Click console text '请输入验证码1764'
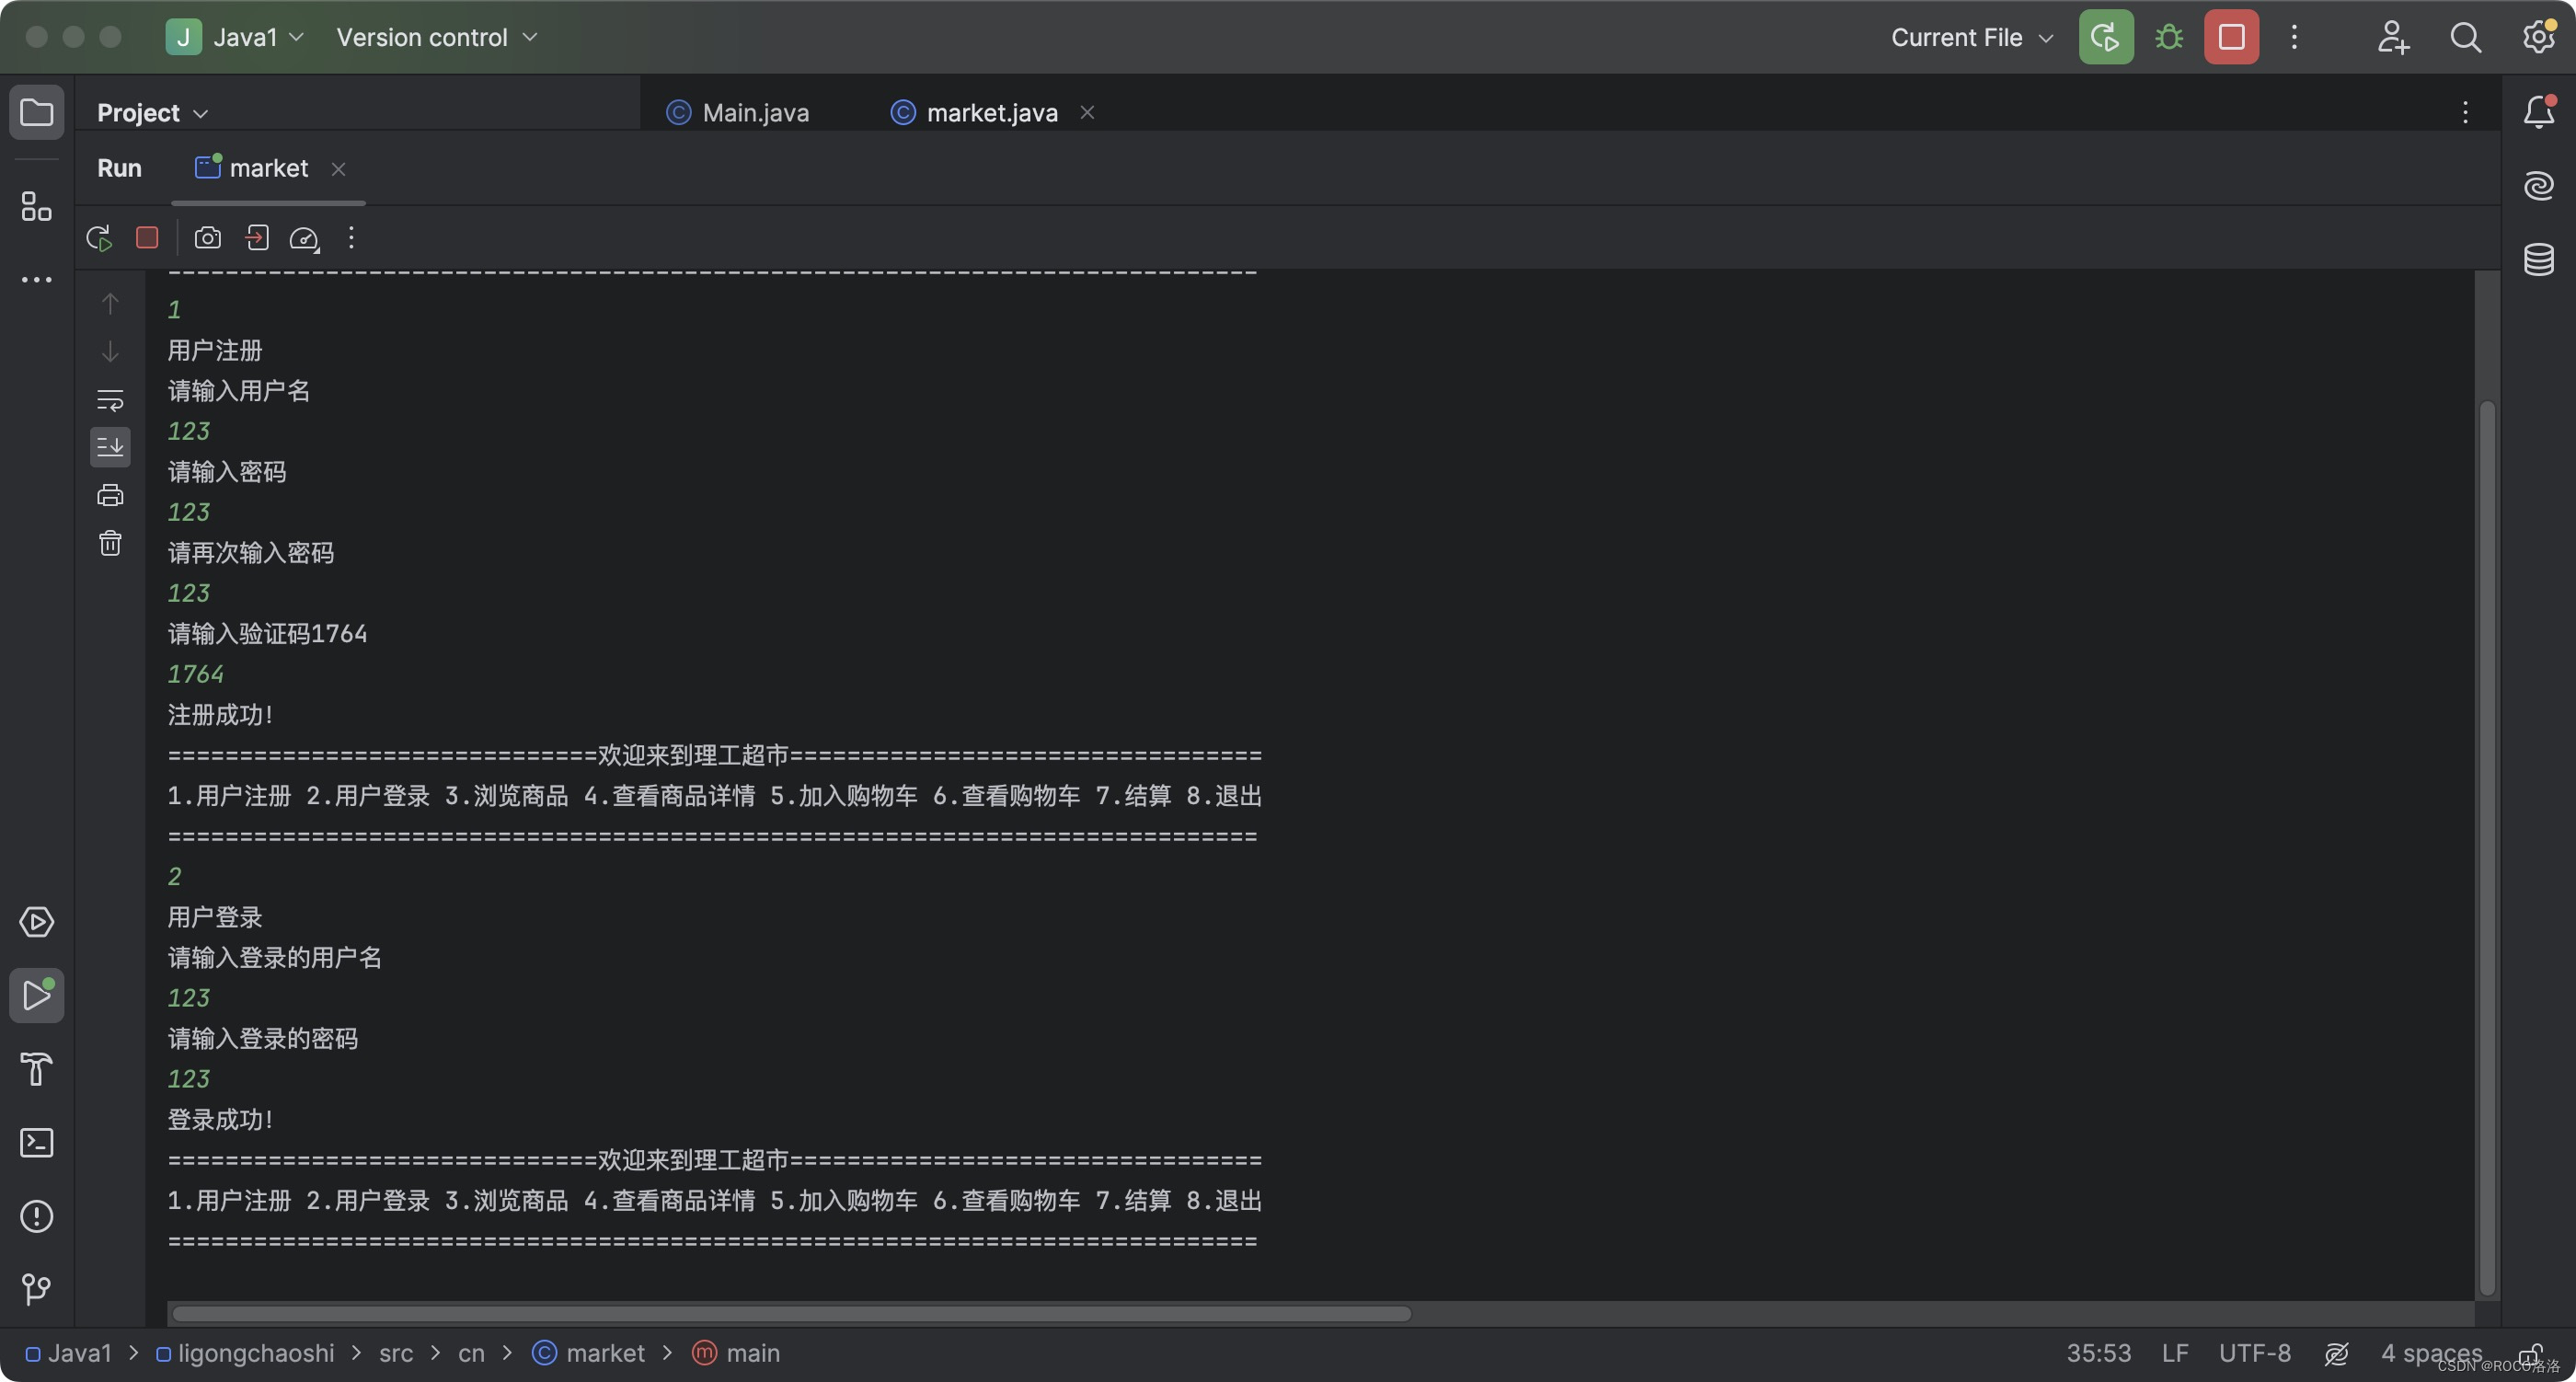The image size is (2576, 1382). (x=267, y=633)
